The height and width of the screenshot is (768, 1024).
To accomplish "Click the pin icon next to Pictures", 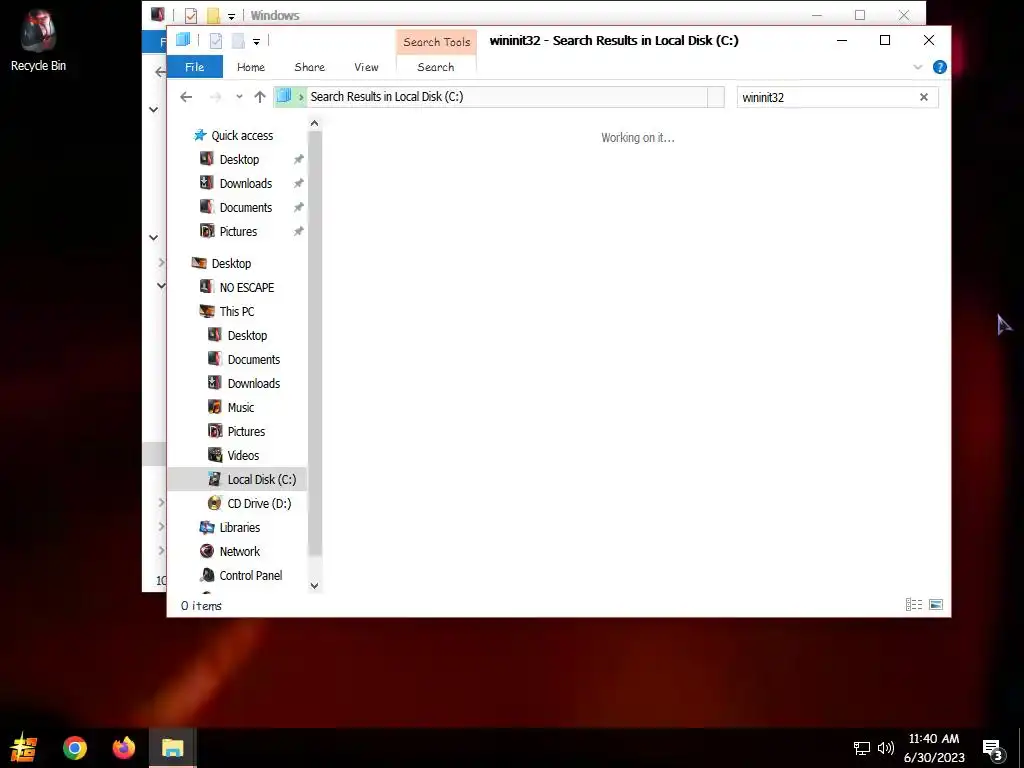I will 298,231.
